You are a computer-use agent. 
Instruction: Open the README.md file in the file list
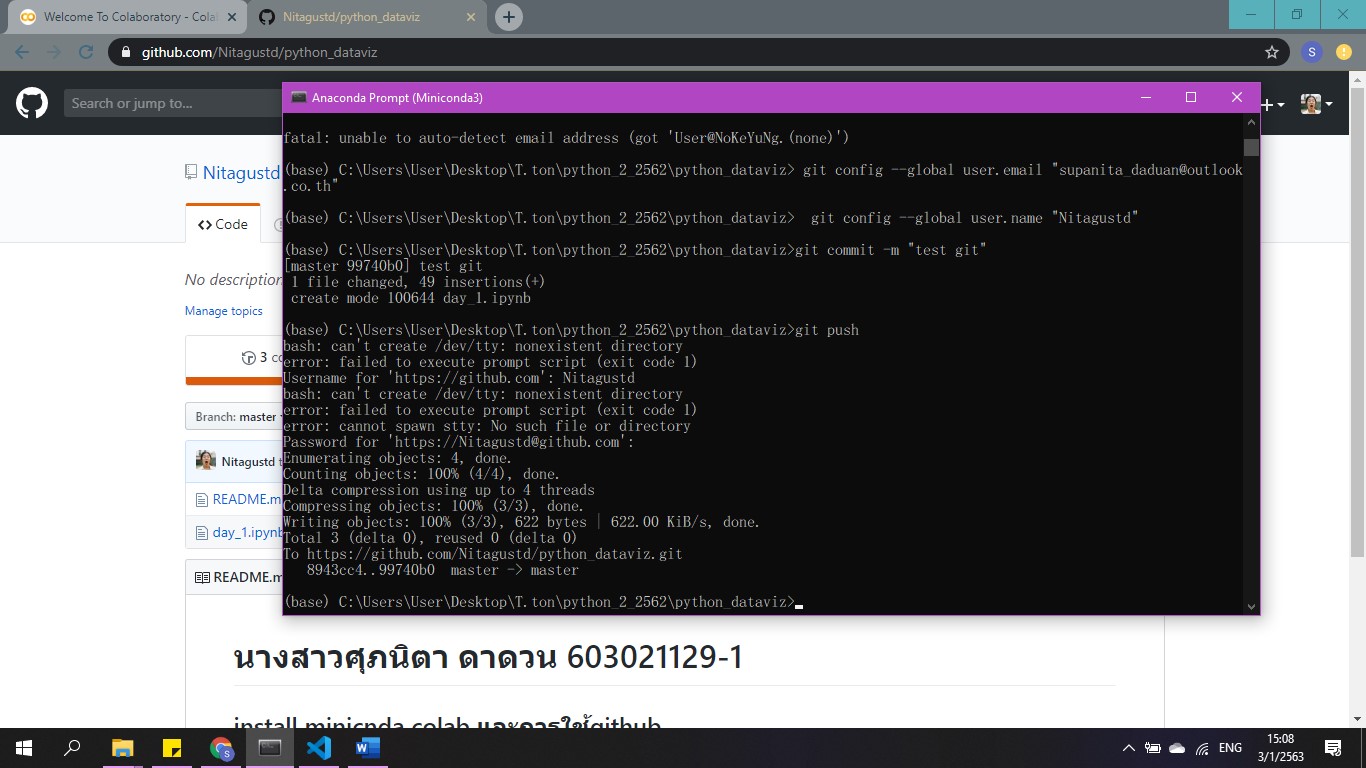coord(247,499)
